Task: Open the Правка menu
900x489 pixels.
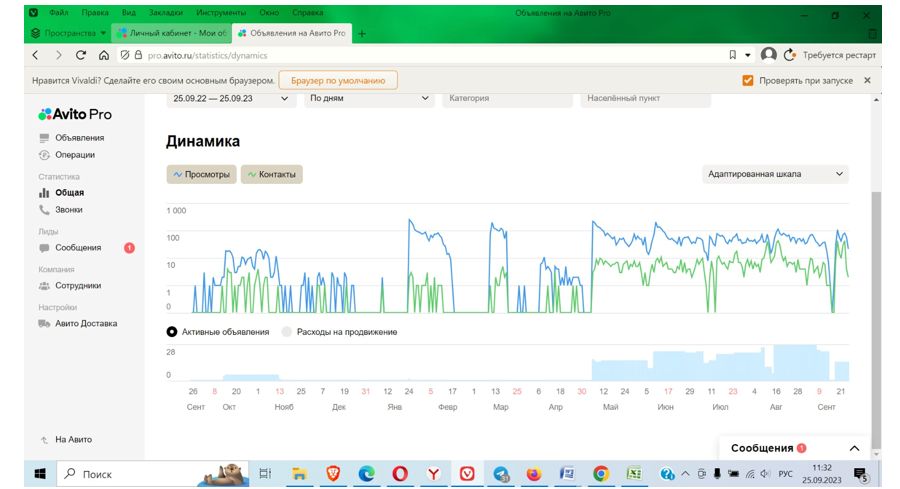Action: tap(95, 12)
